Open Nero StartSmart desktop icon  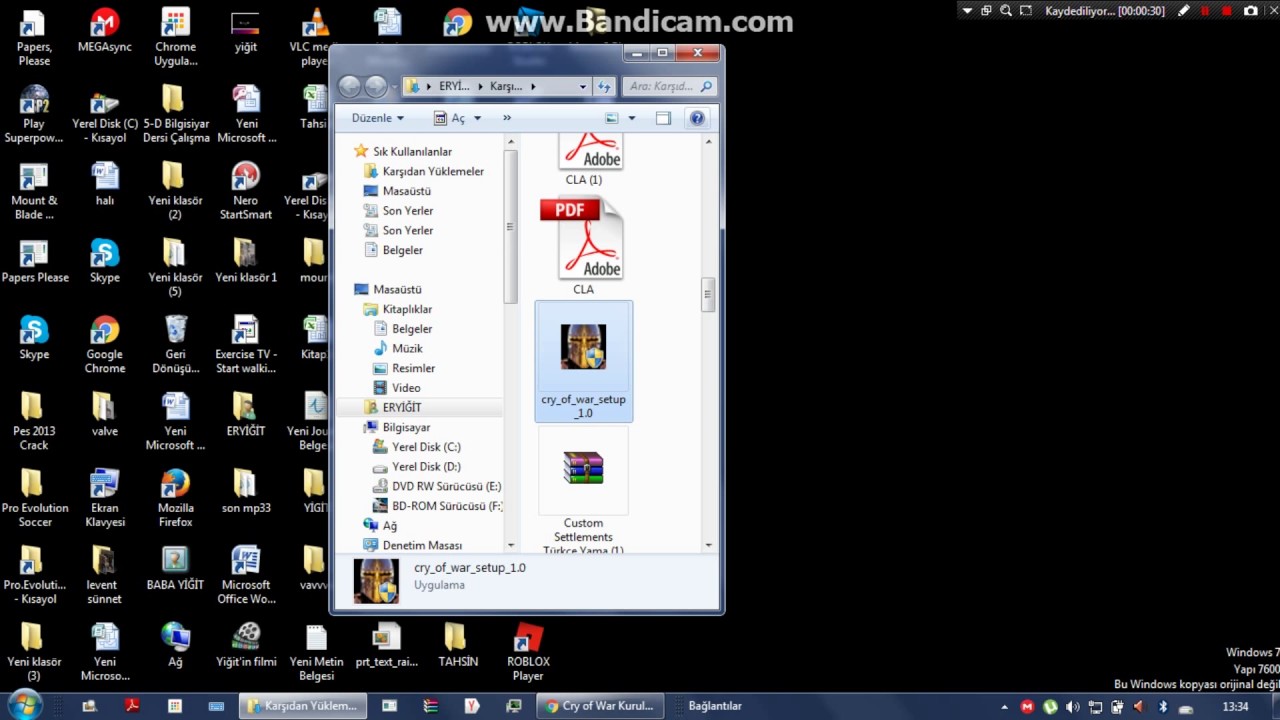(x=246, y=191)
